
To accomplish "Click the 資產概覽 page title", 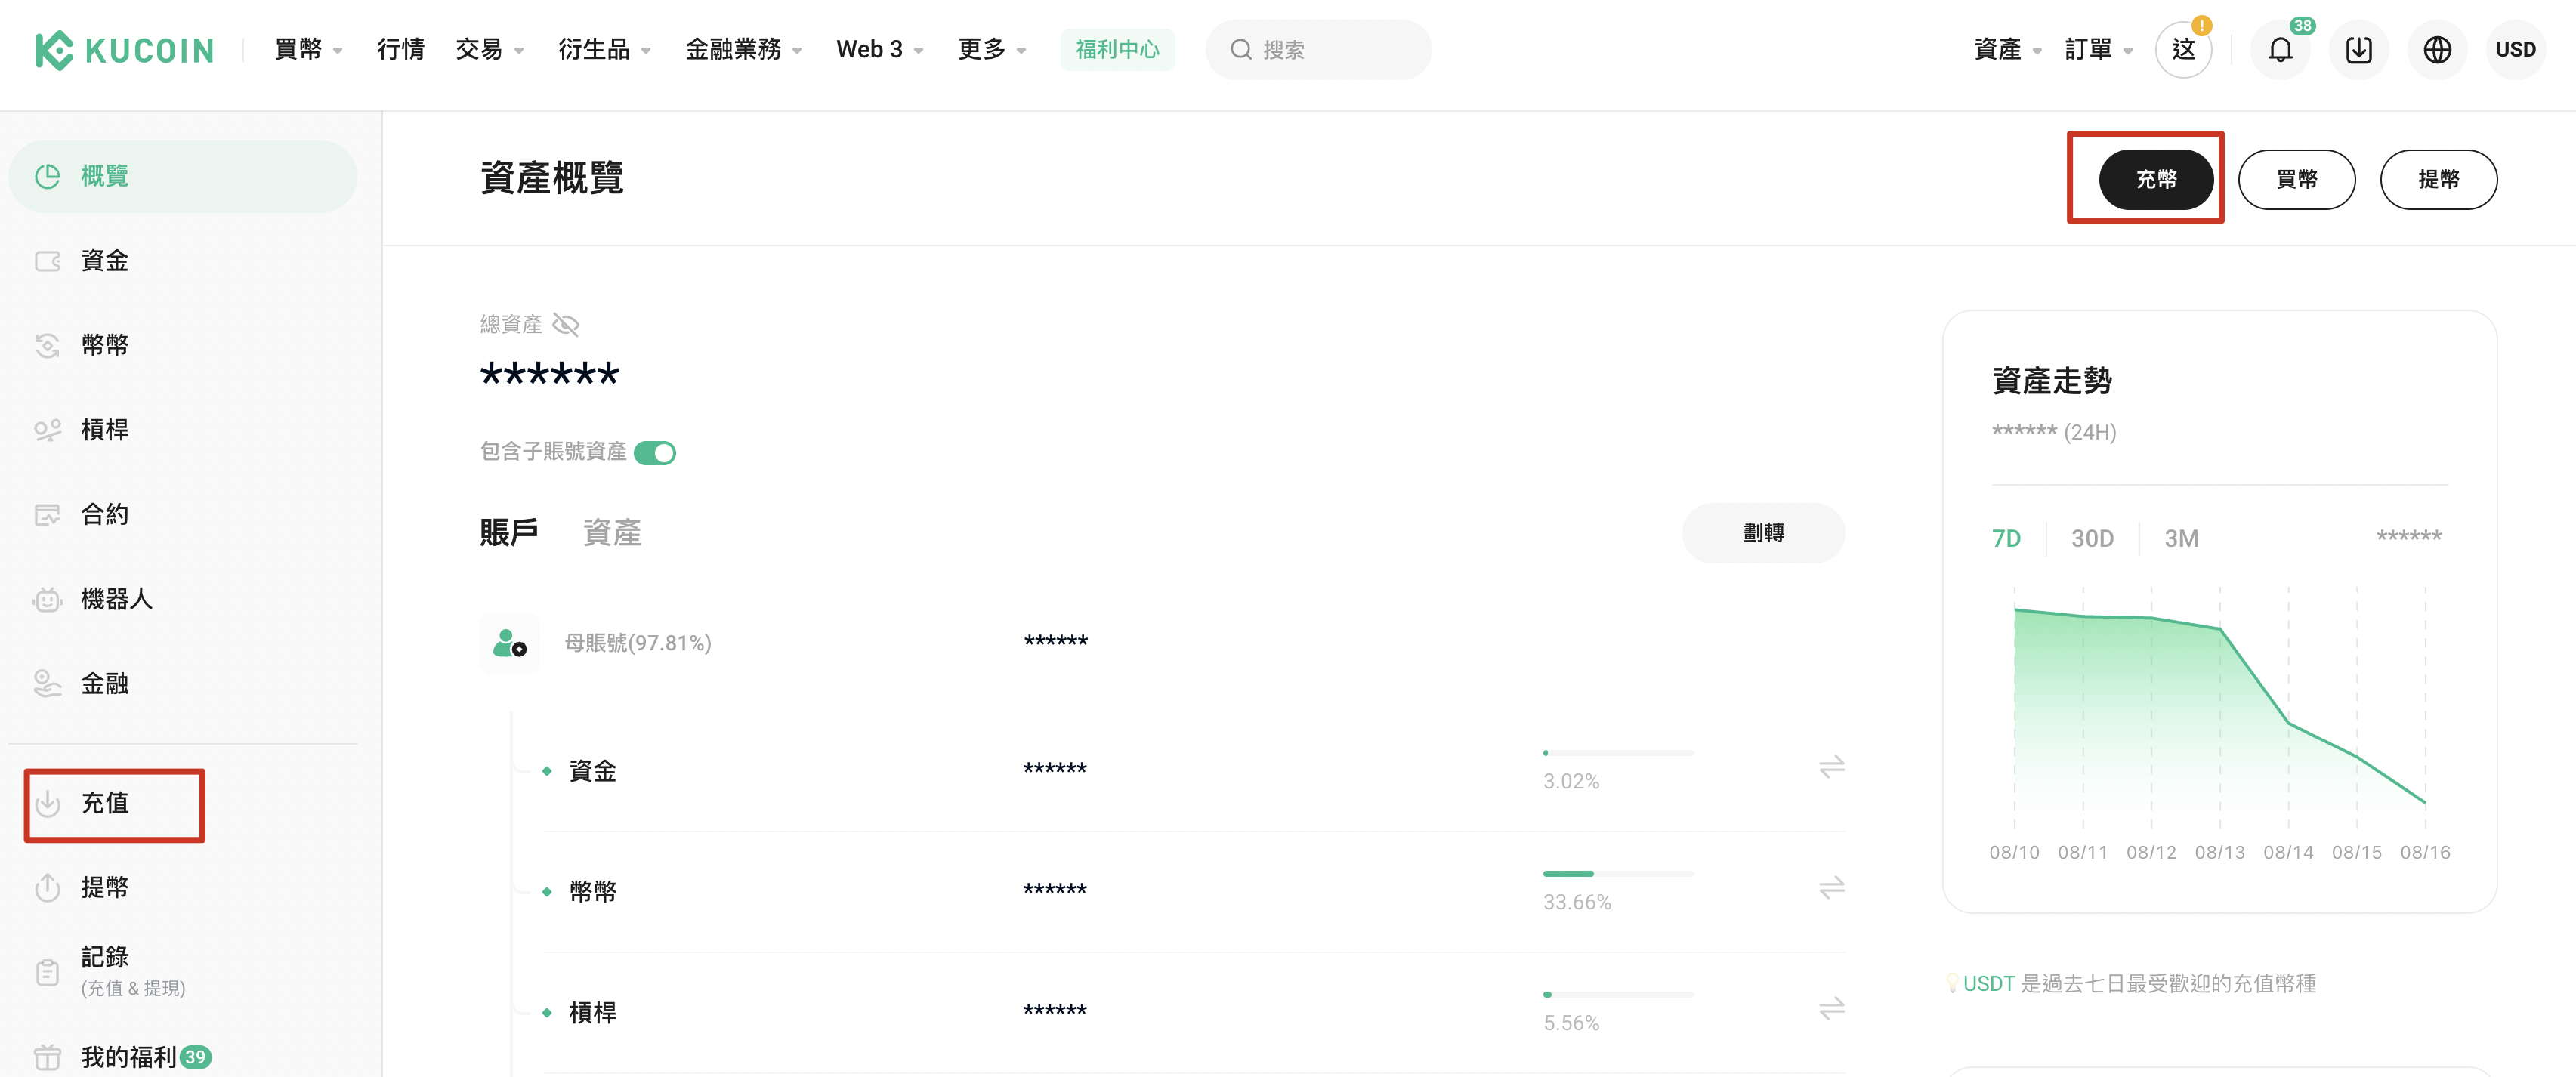I will pyautogui.click(x=551, y=178).
